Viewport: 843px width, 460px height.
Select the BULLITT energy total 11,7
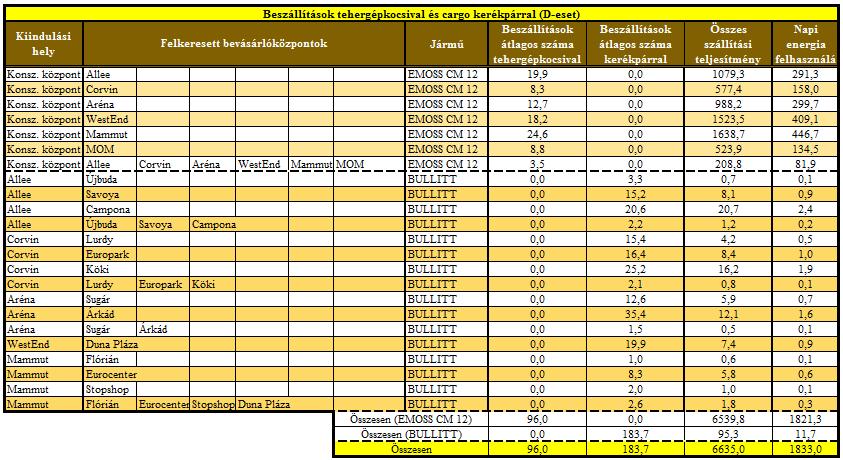tap(805, 435)
